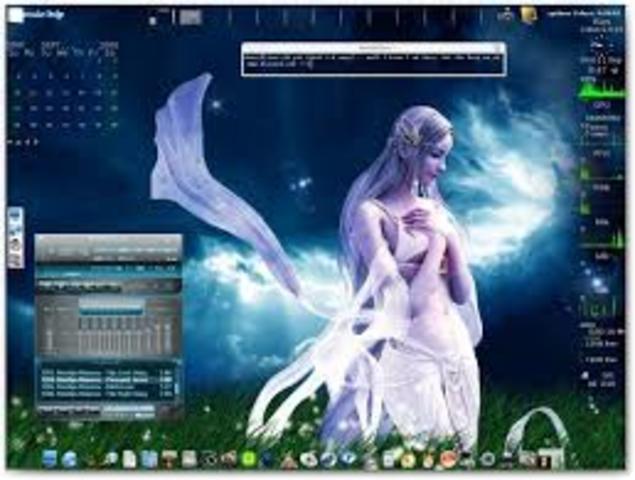Open the yellow note icon in top panel
635x480 pixels.
point(528,15)
